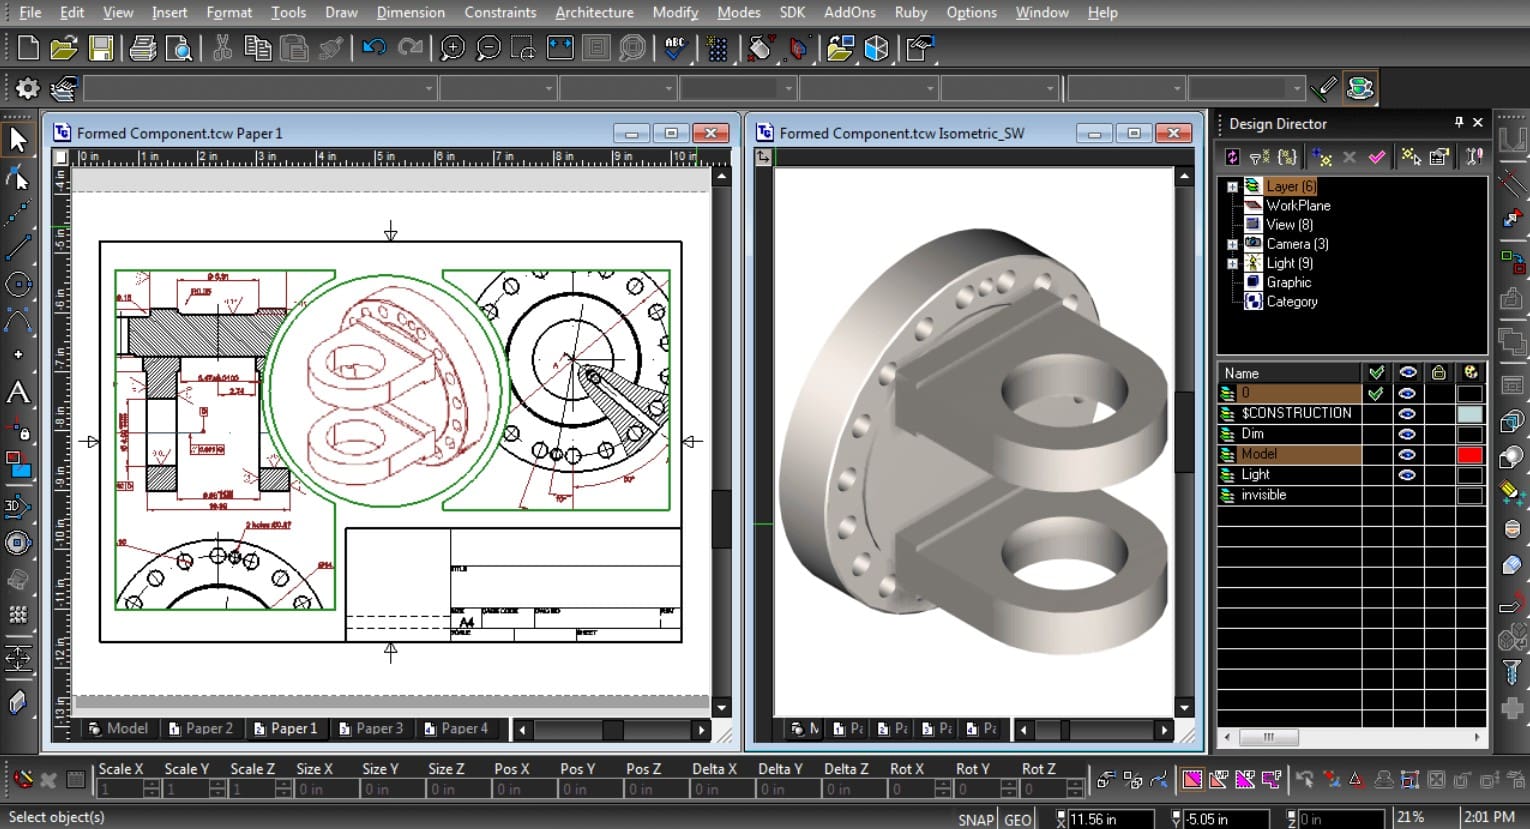Choose the Text tool in left toolbar
1530x829 pixels.
point(18,393)
